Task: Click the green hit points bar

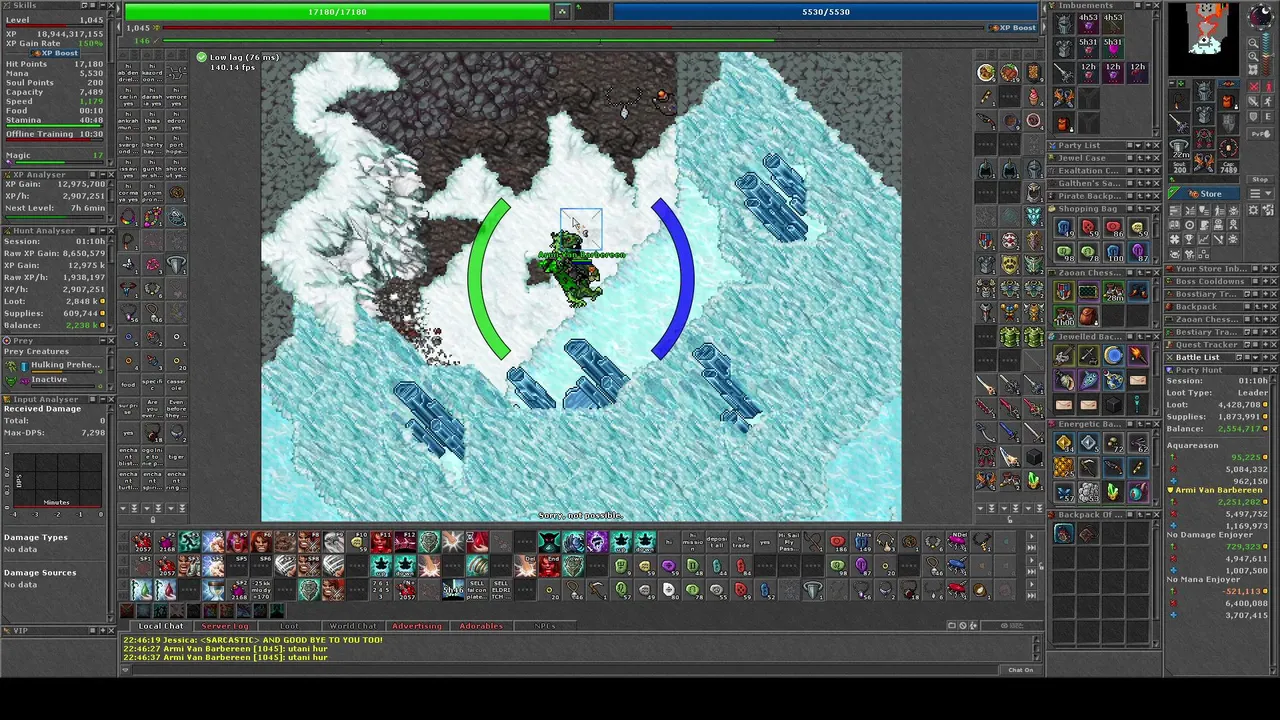Action: click(337, 11)
